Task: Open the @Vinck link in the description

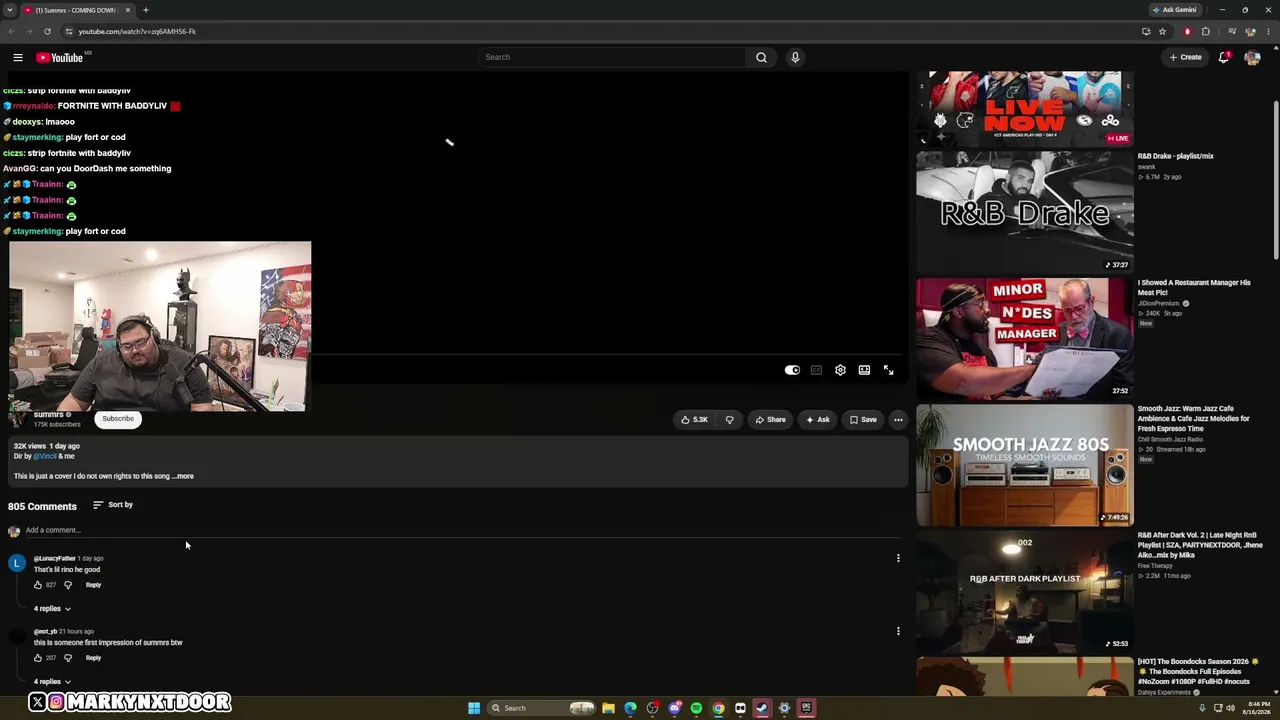Action: 45,456
